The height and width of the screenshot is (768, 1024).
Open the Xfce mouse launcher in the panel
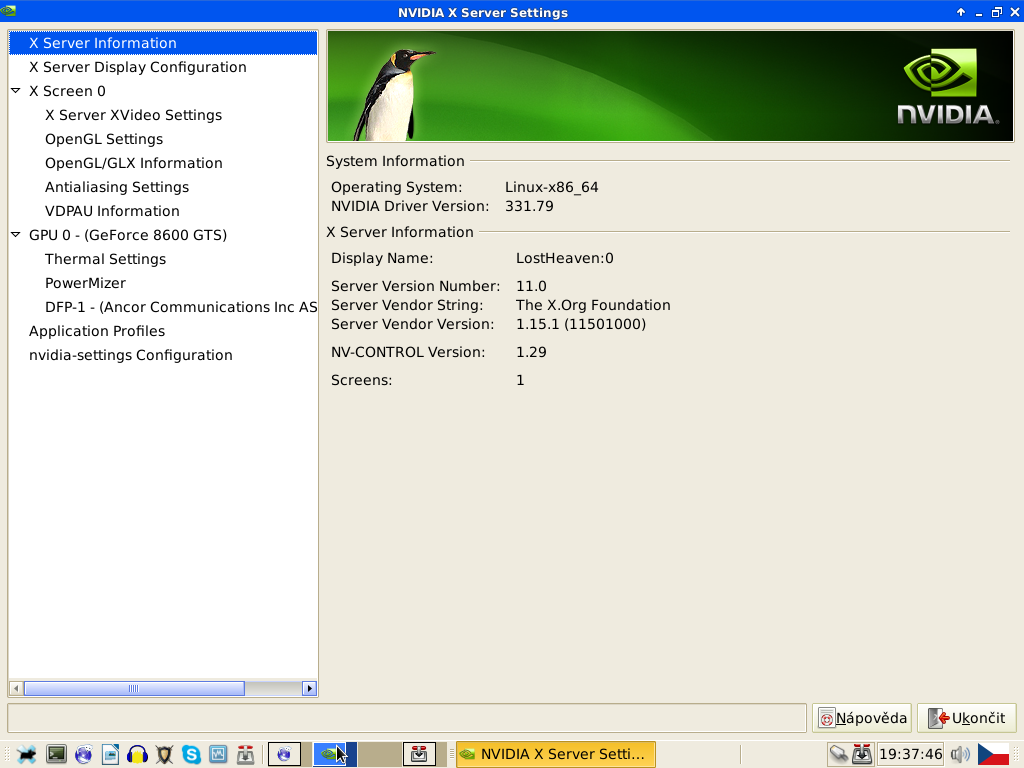[27, 754]
